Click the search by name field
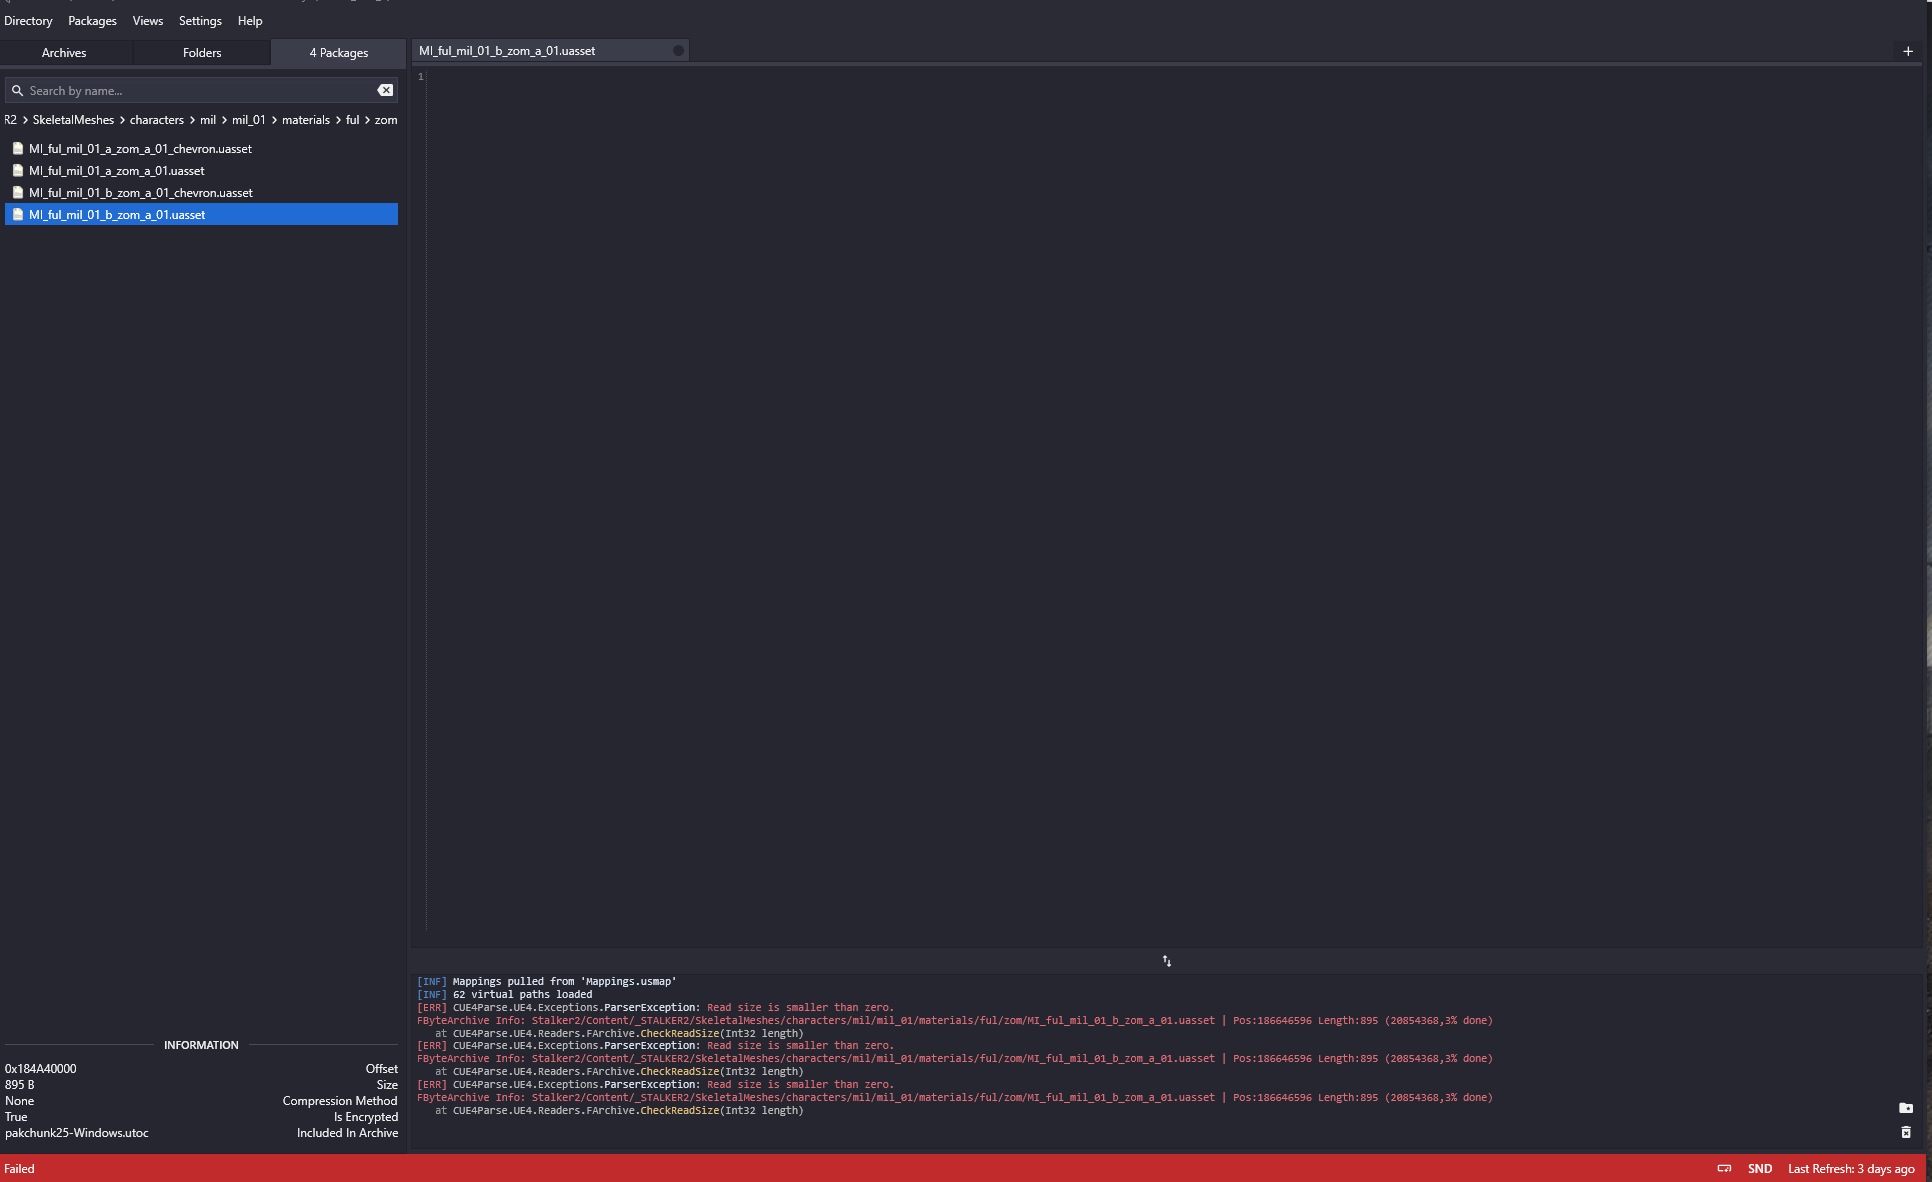 tap(200, 91)
